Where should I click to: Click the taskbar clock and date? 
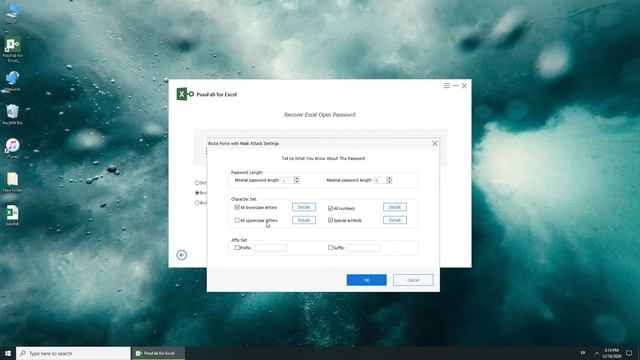coord(611,353)
